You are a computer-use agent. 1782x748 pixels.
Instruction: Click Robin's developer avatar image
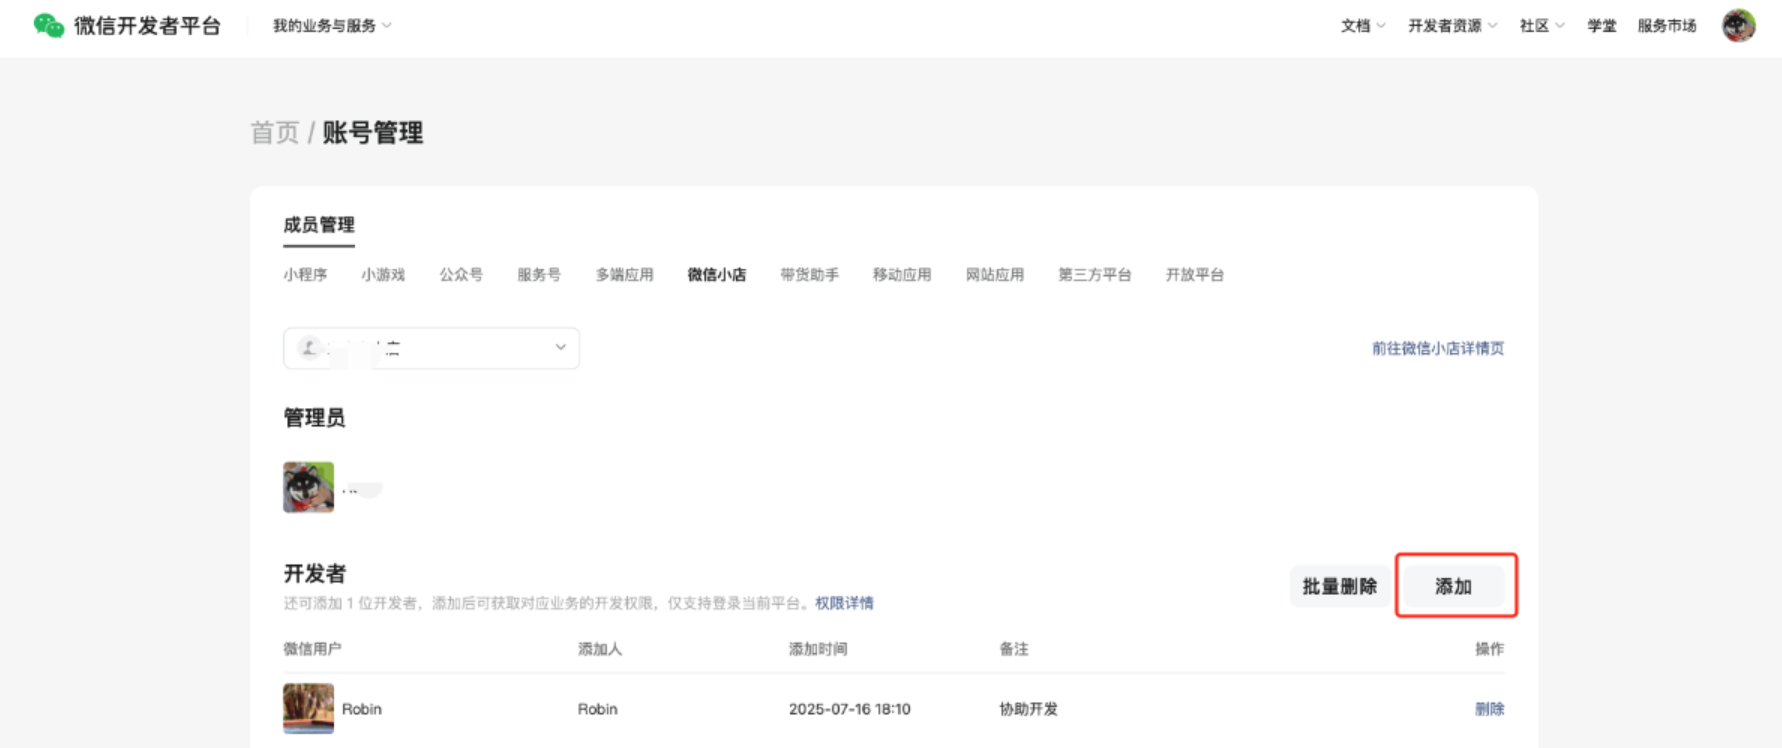pos(308,709)
